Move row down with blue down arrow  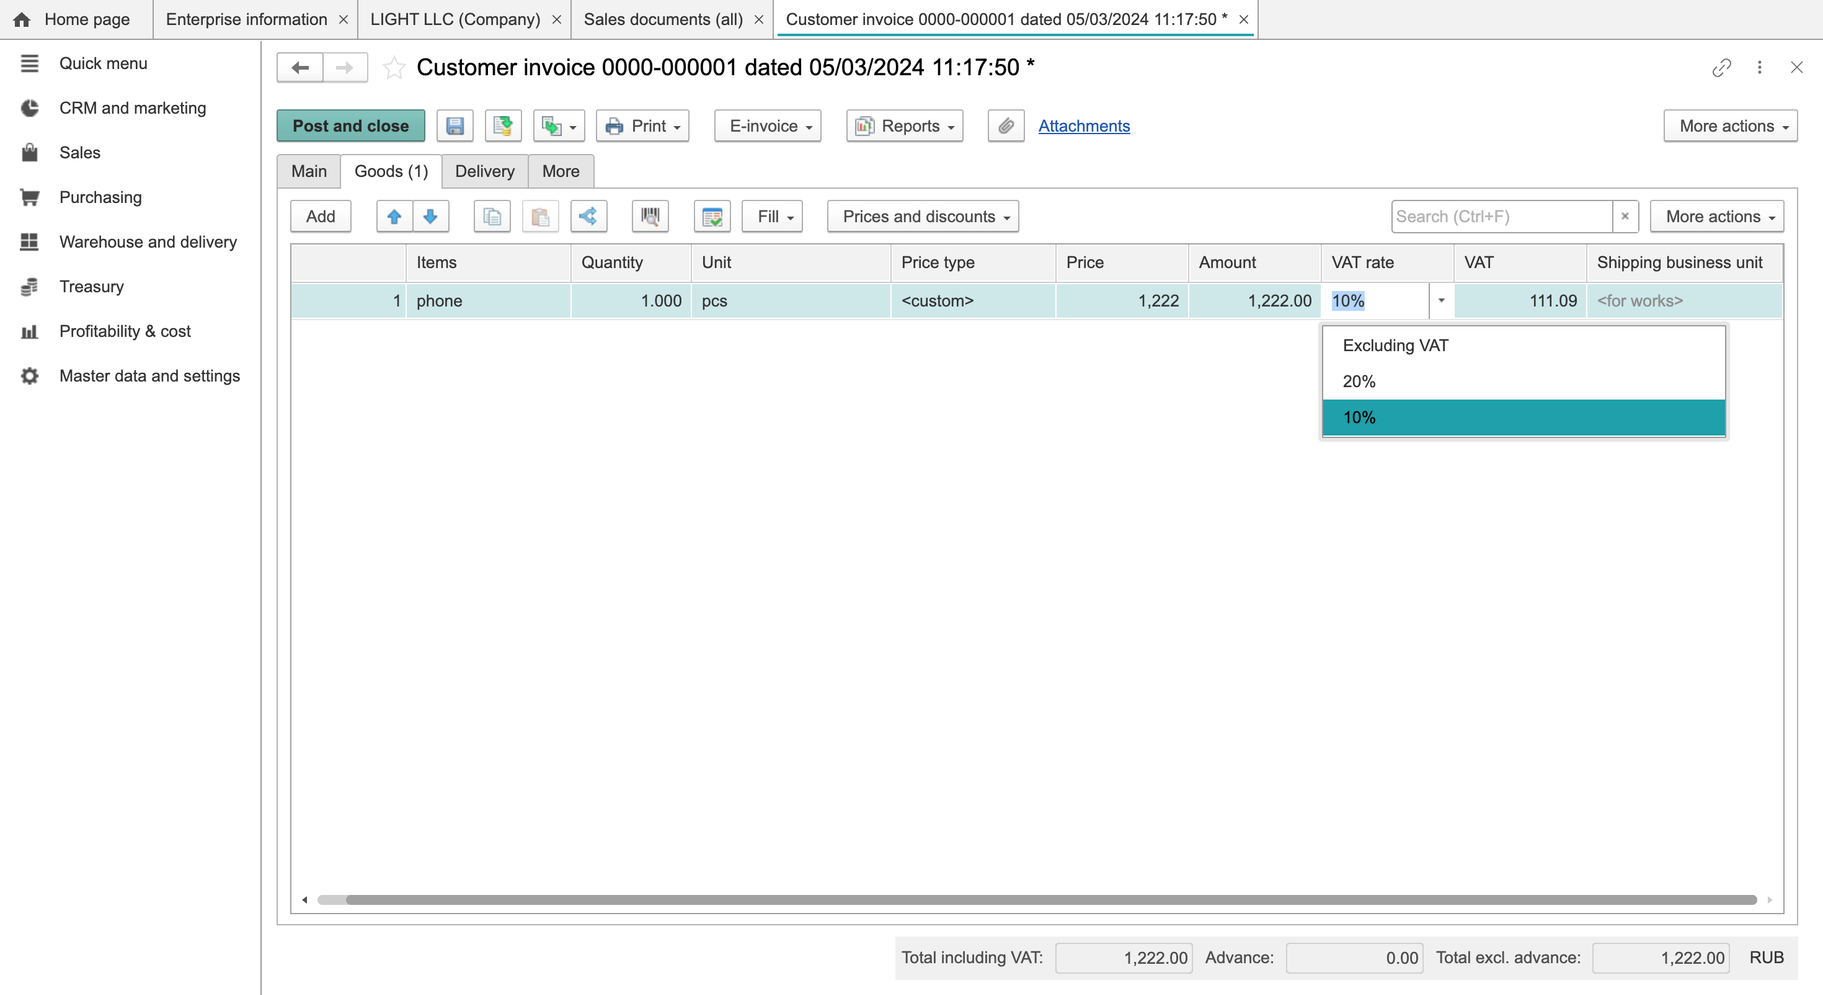[431, 217]
